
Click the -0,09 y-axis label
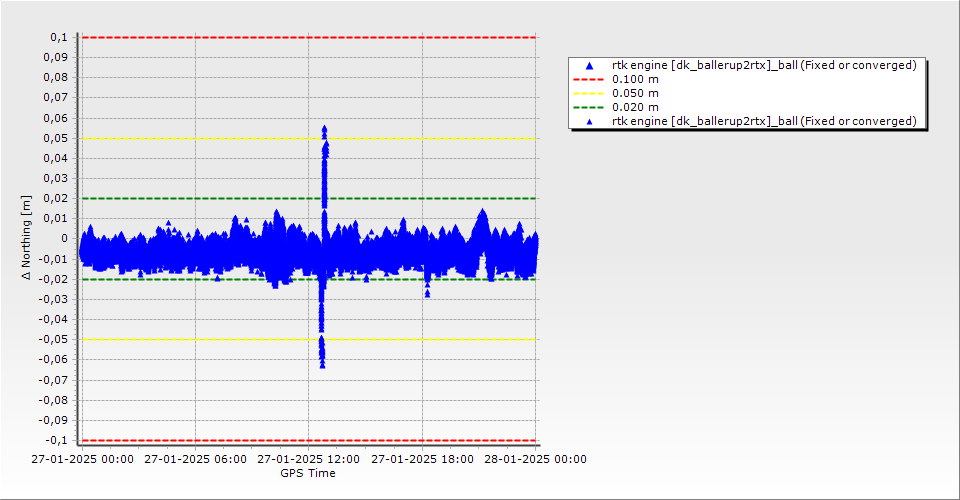tap(53, 420)
